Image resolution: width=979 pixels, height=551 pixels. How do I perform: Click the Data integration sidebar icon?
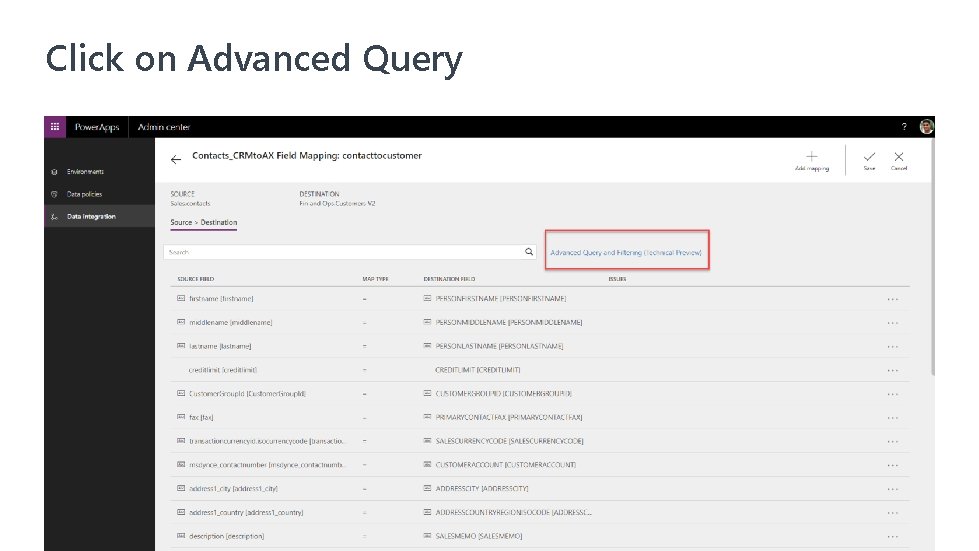[54, 217]
